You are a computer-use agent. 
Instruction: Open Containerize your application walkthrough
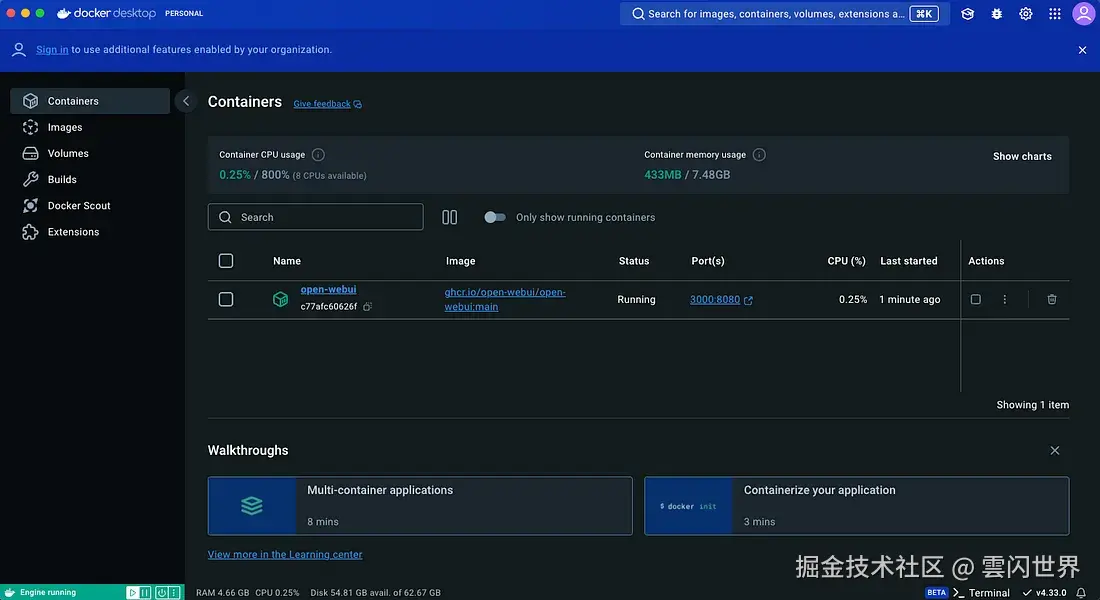[x=857, y=506]
